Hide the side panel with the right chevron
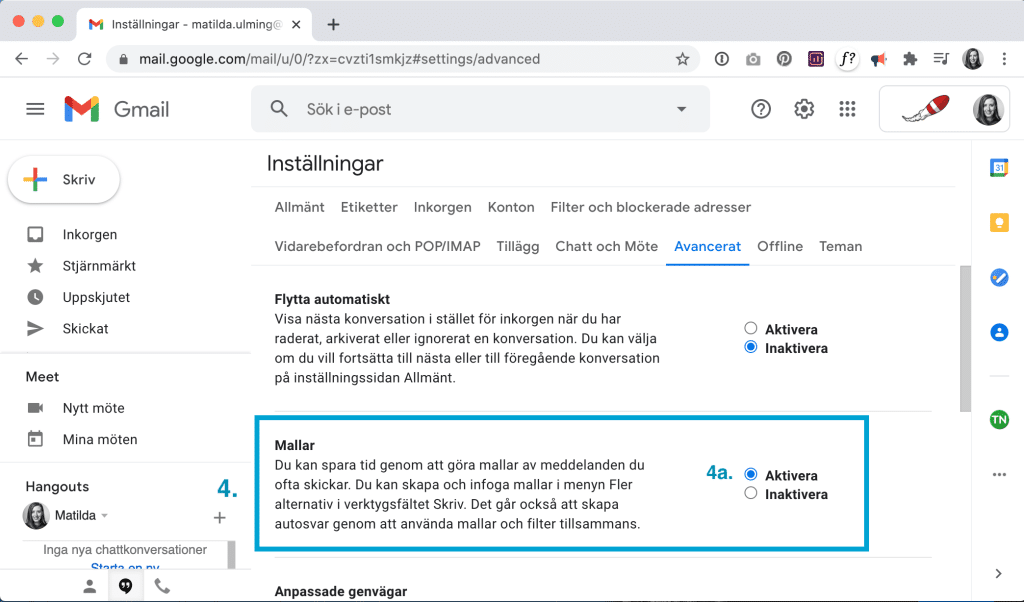This screenshot has height=602, width=1024. 997,573
